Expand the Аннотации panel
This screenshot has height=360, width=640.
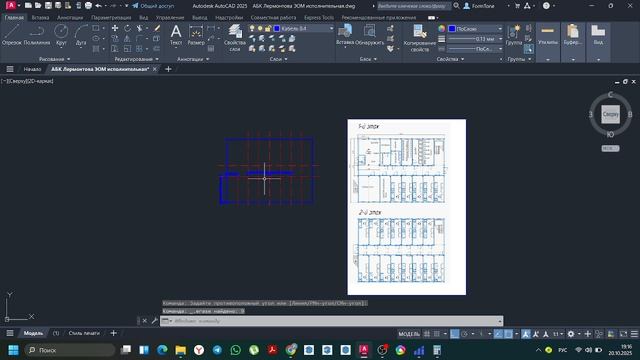(193, 59)
